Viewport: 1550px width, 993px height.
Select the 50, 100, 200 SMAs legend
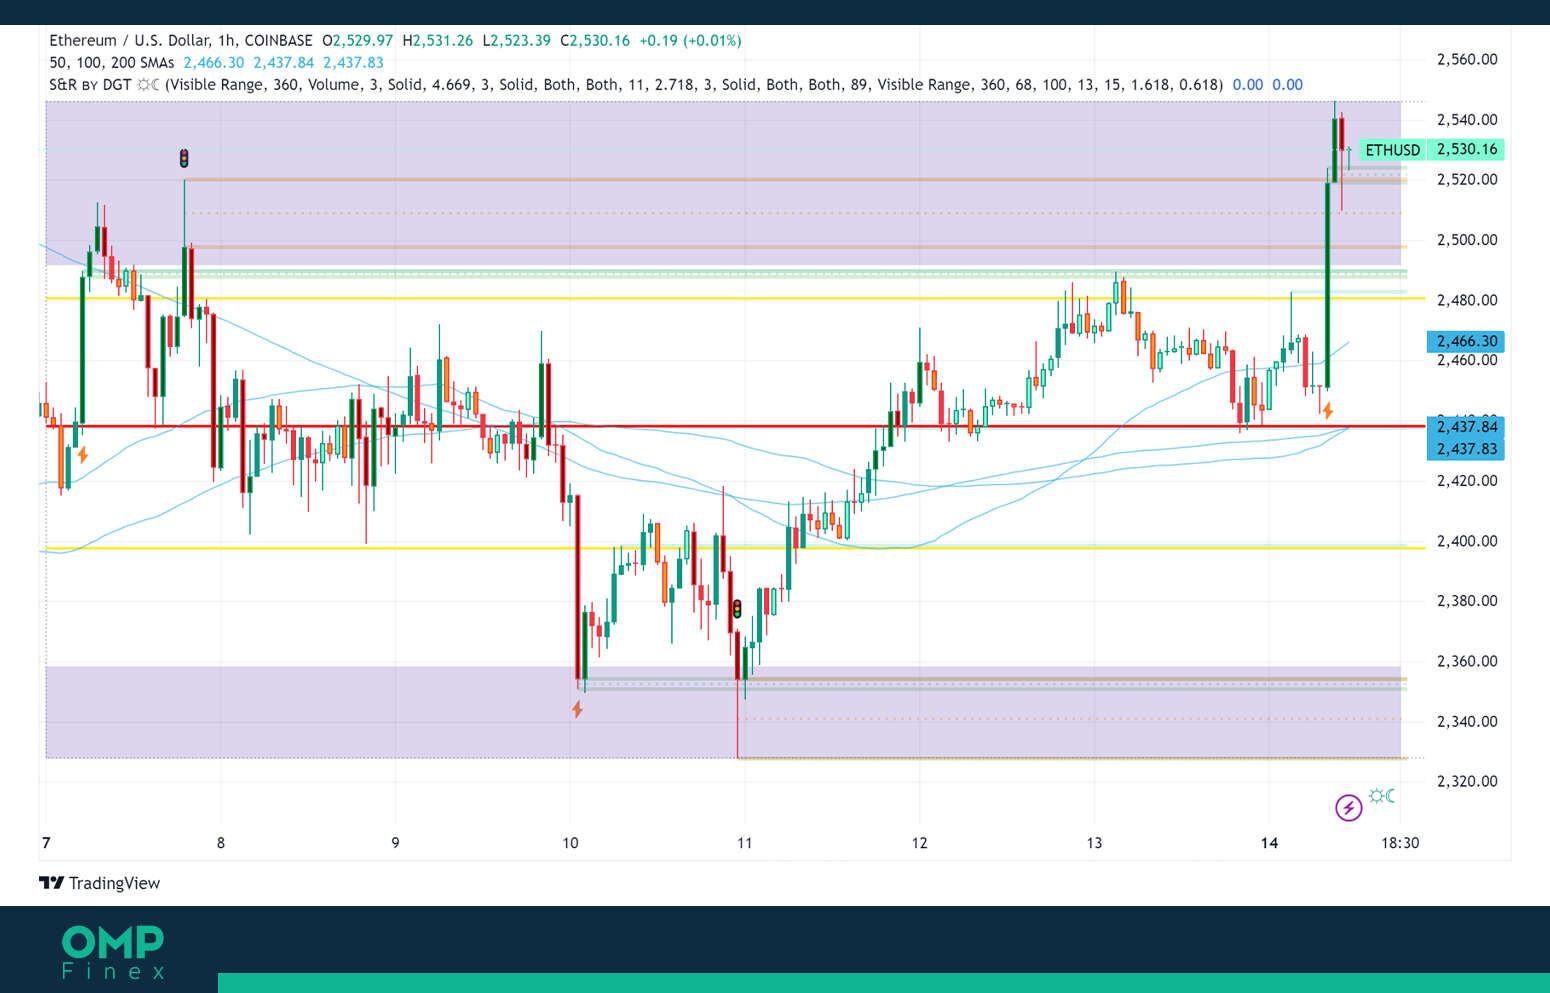click(x=111, y=62)
